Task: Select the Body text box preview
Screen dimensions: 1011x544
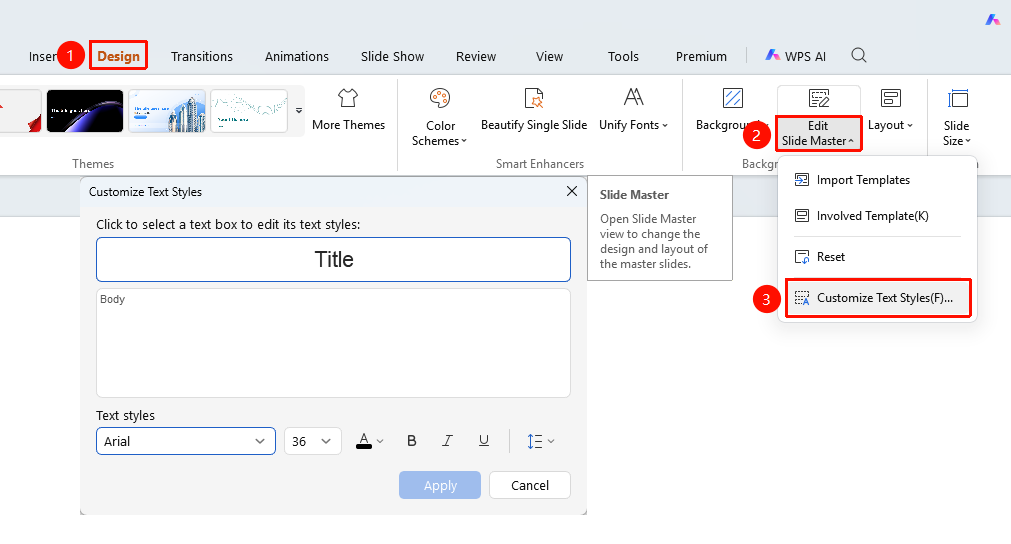Action: 333,343
